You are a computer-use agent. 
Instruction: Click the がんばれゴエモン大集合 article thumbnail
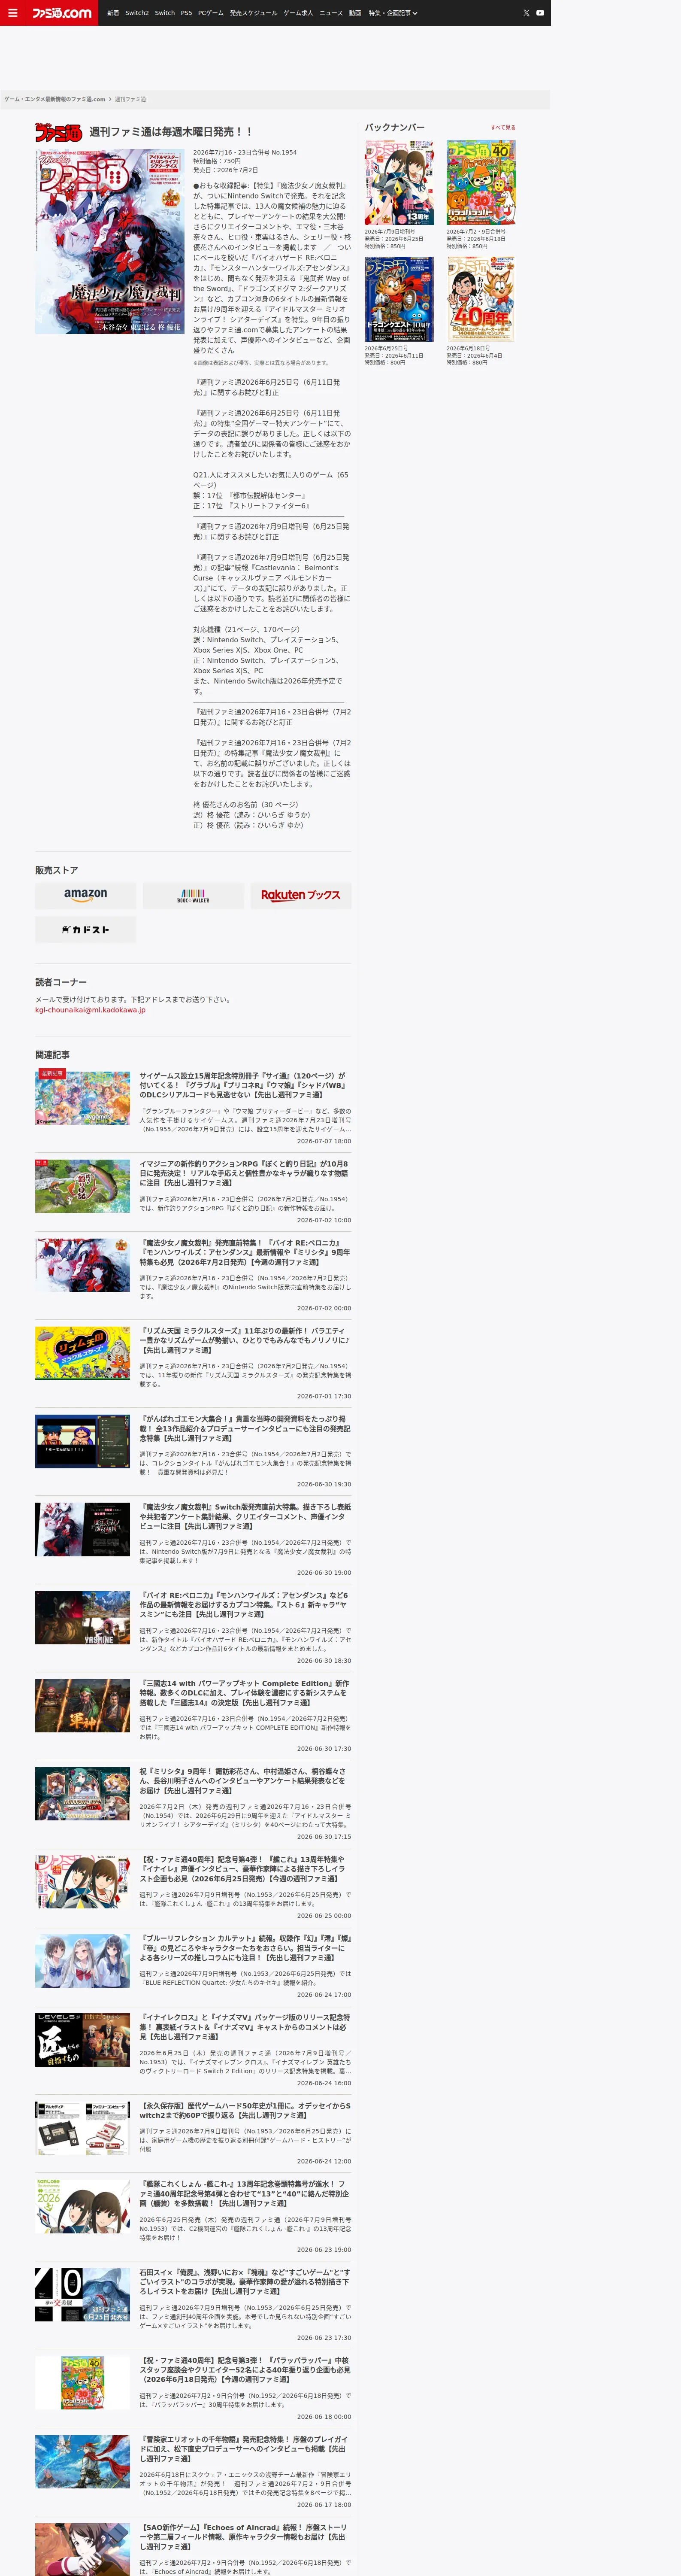click(x=83, y=1441)
